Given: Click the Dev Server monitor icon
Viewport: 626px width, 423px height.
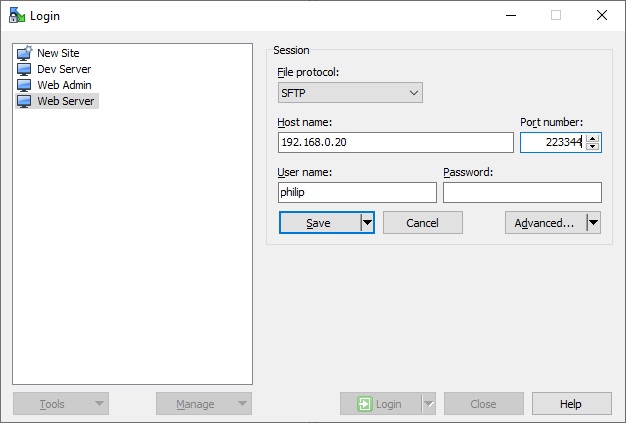Looking at the screenshot, I should tap(24, 69).
